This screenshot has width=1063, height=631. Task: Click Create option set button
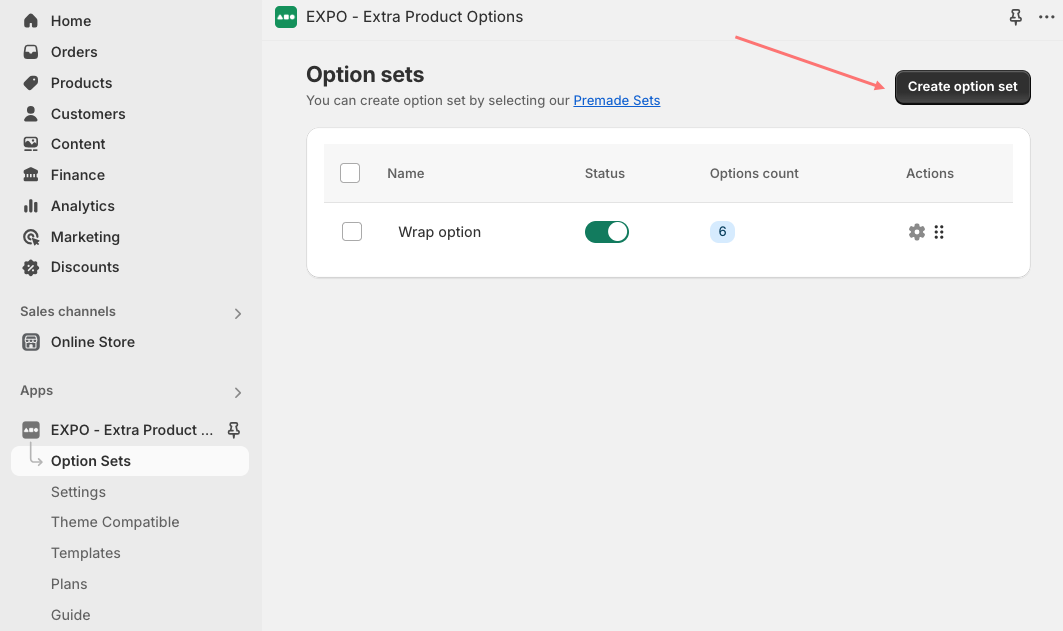pos(963,87)
